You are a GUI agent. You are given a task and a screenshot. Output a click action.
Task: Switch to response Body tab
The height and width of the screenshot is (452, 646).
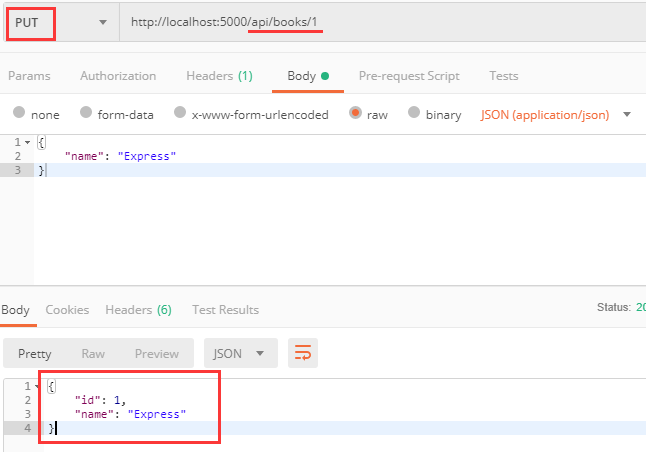point(15,310)
